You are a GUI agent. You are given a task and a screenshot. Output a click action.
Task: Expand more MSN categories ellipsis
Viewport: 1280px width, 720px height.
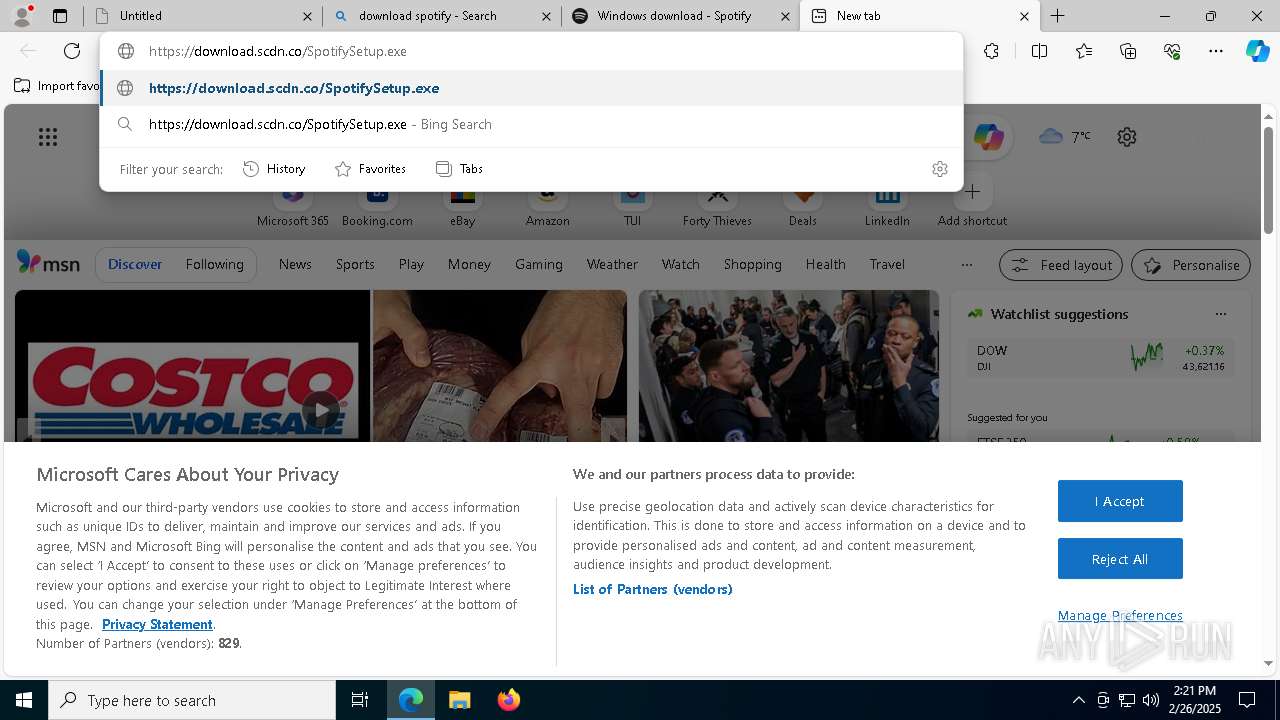click(966, 264)
